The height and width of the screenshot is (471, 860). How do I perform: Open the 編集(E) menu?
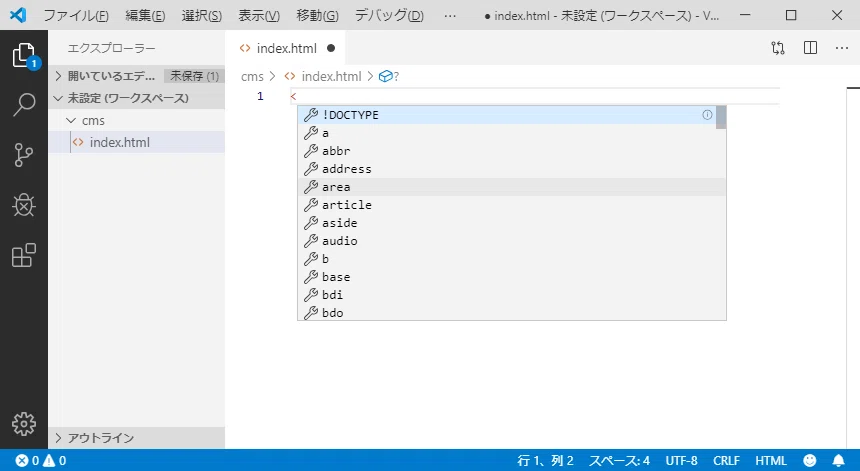(145, 15)
